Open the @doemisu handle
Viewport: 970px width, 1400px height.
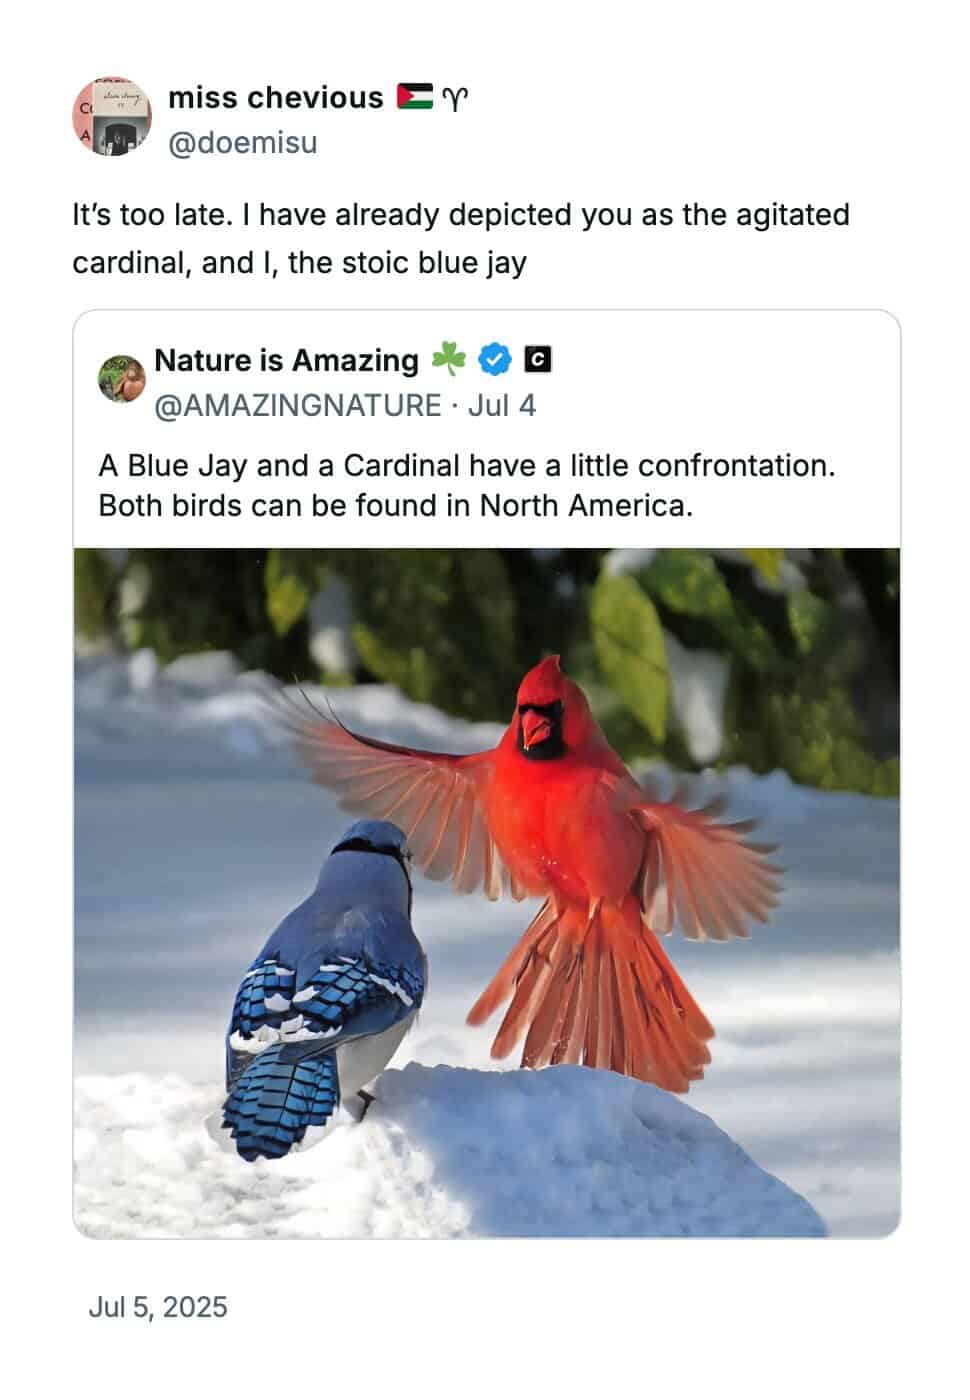[243, 142]
